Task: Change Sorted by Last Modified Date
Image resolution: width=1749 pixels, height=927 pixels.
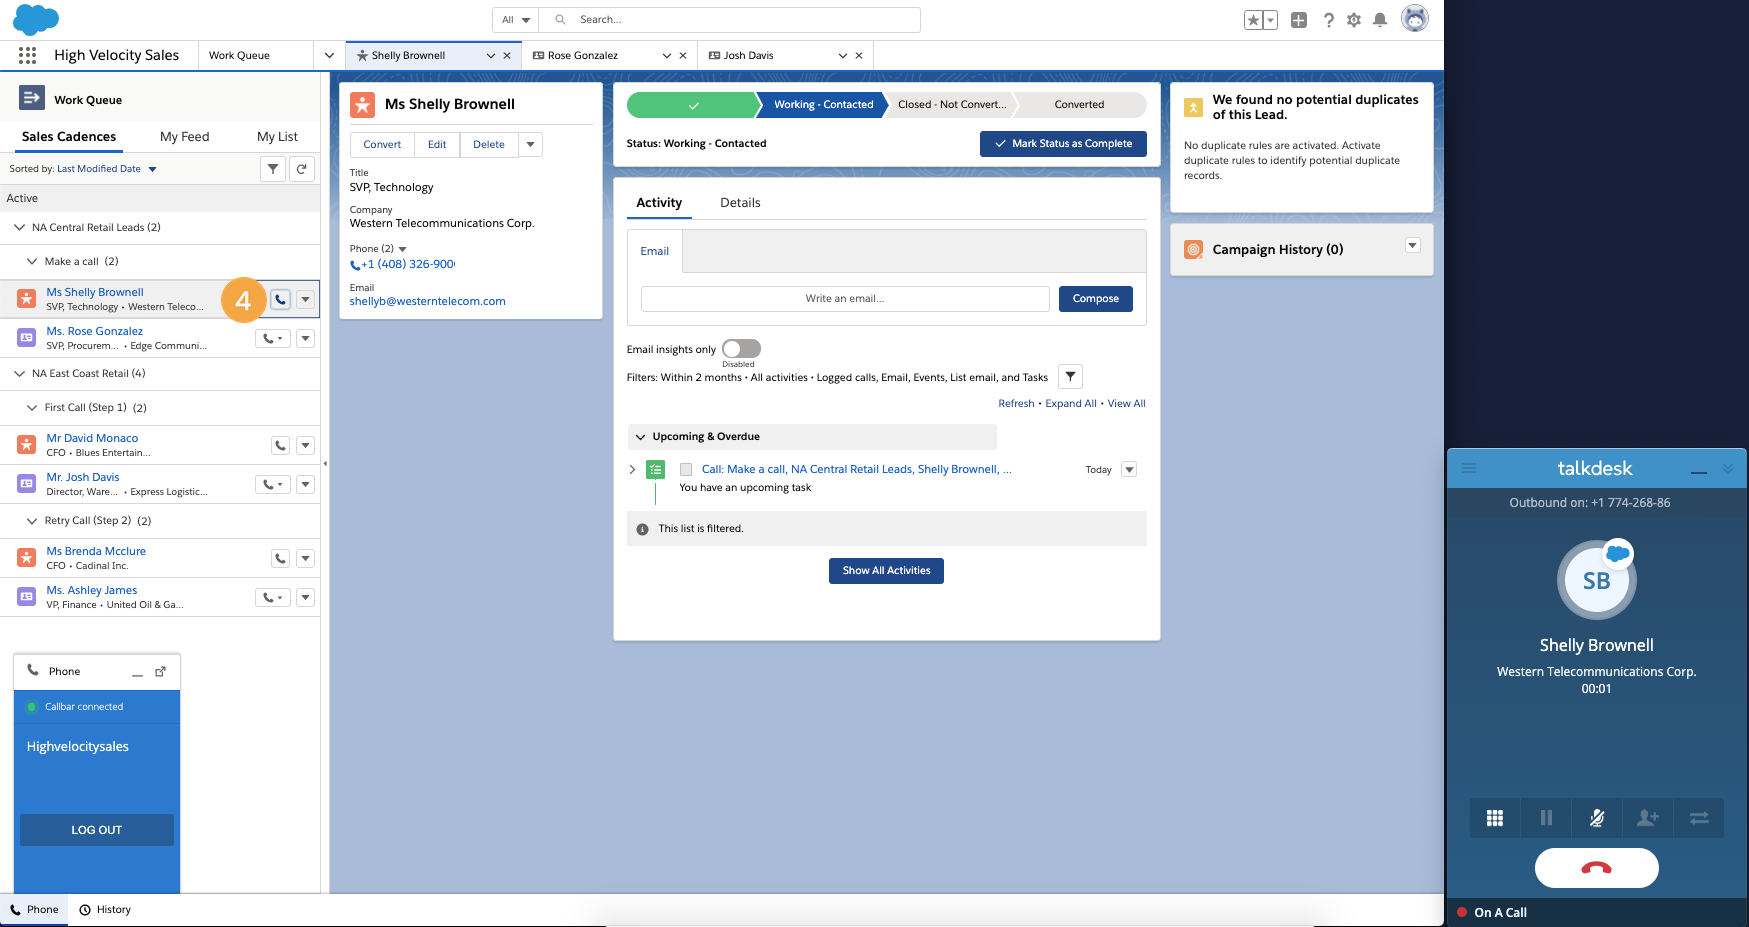Action: click(107, 169)
